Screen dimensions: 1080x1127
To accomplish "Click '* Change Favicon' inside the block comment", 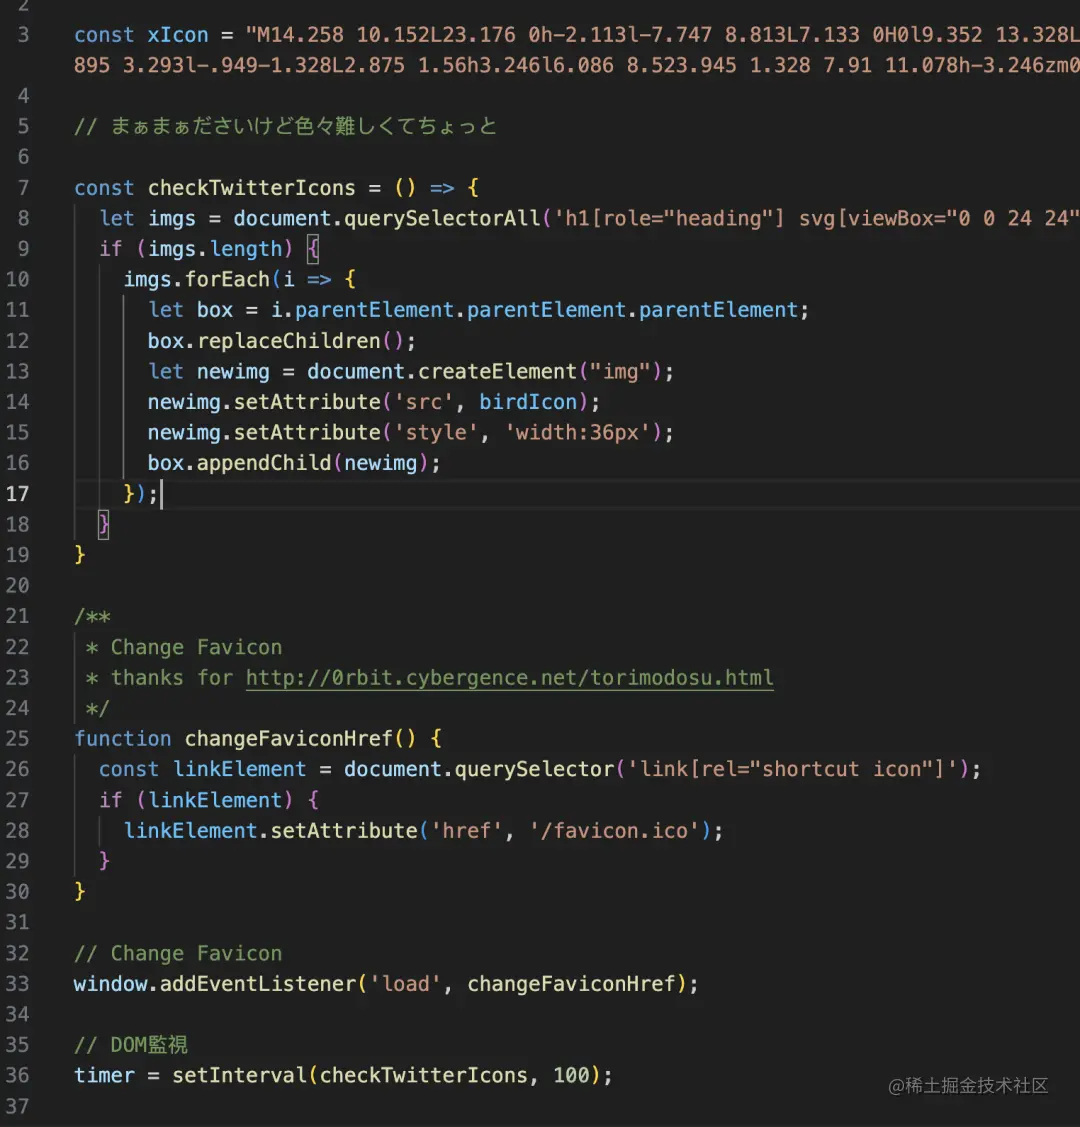I will 184,647.
